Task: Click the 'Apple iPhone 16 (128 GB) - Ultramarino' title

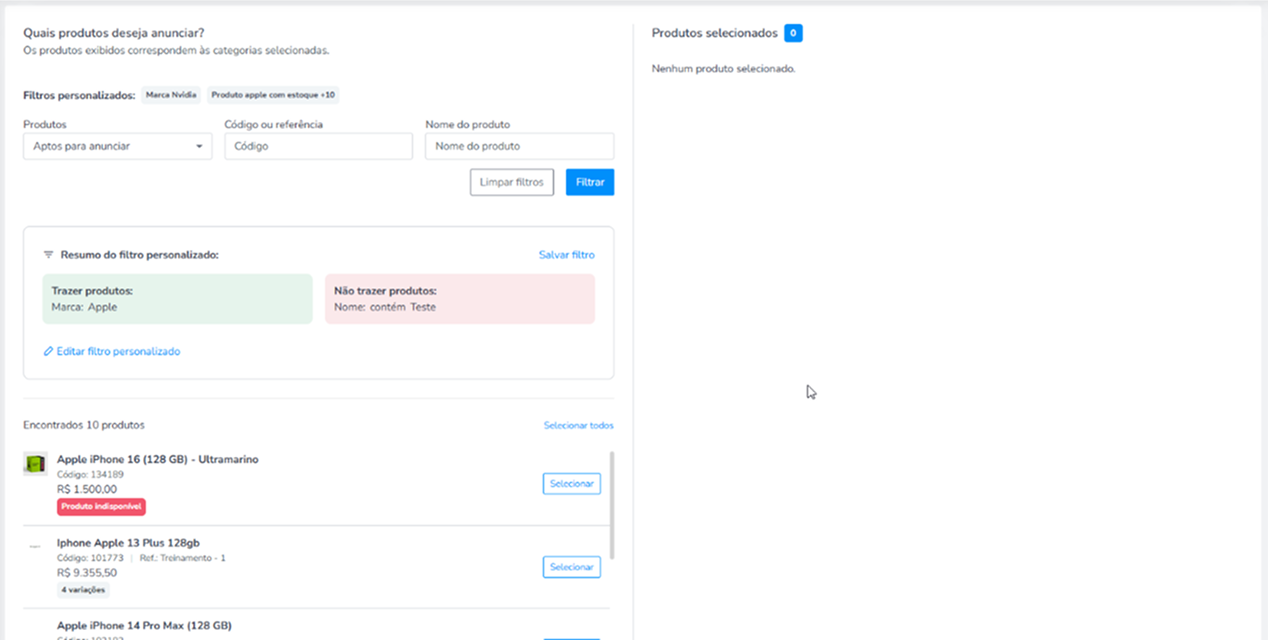Action: (158, 460)
